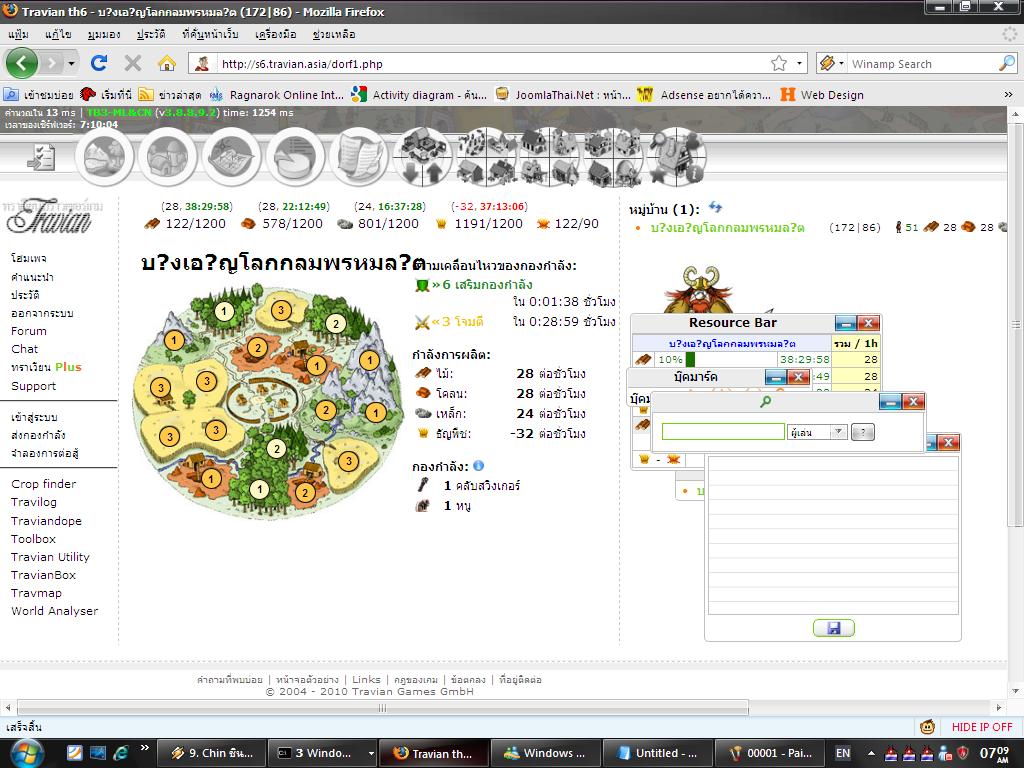This screenshot has height=768, width=1024.
Task: Open the File (แฟ้ม) menu
Action: 18,34
